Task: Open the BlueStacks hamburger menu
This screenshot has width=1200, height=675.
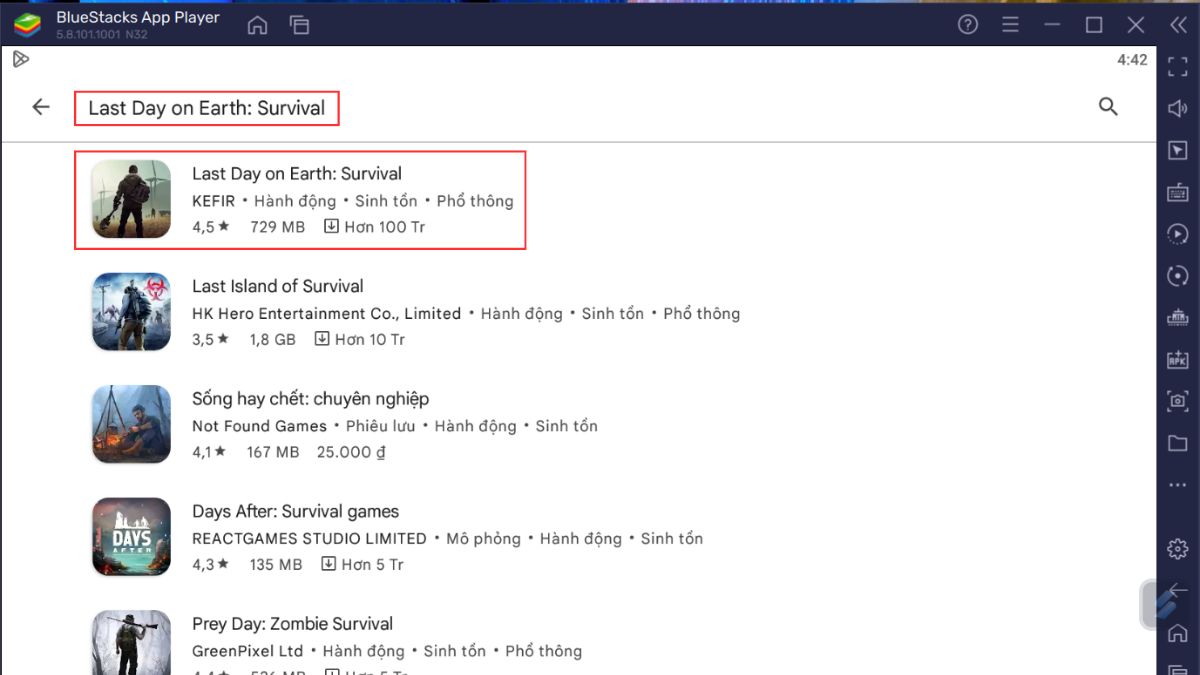Action: click(1010, 25)
